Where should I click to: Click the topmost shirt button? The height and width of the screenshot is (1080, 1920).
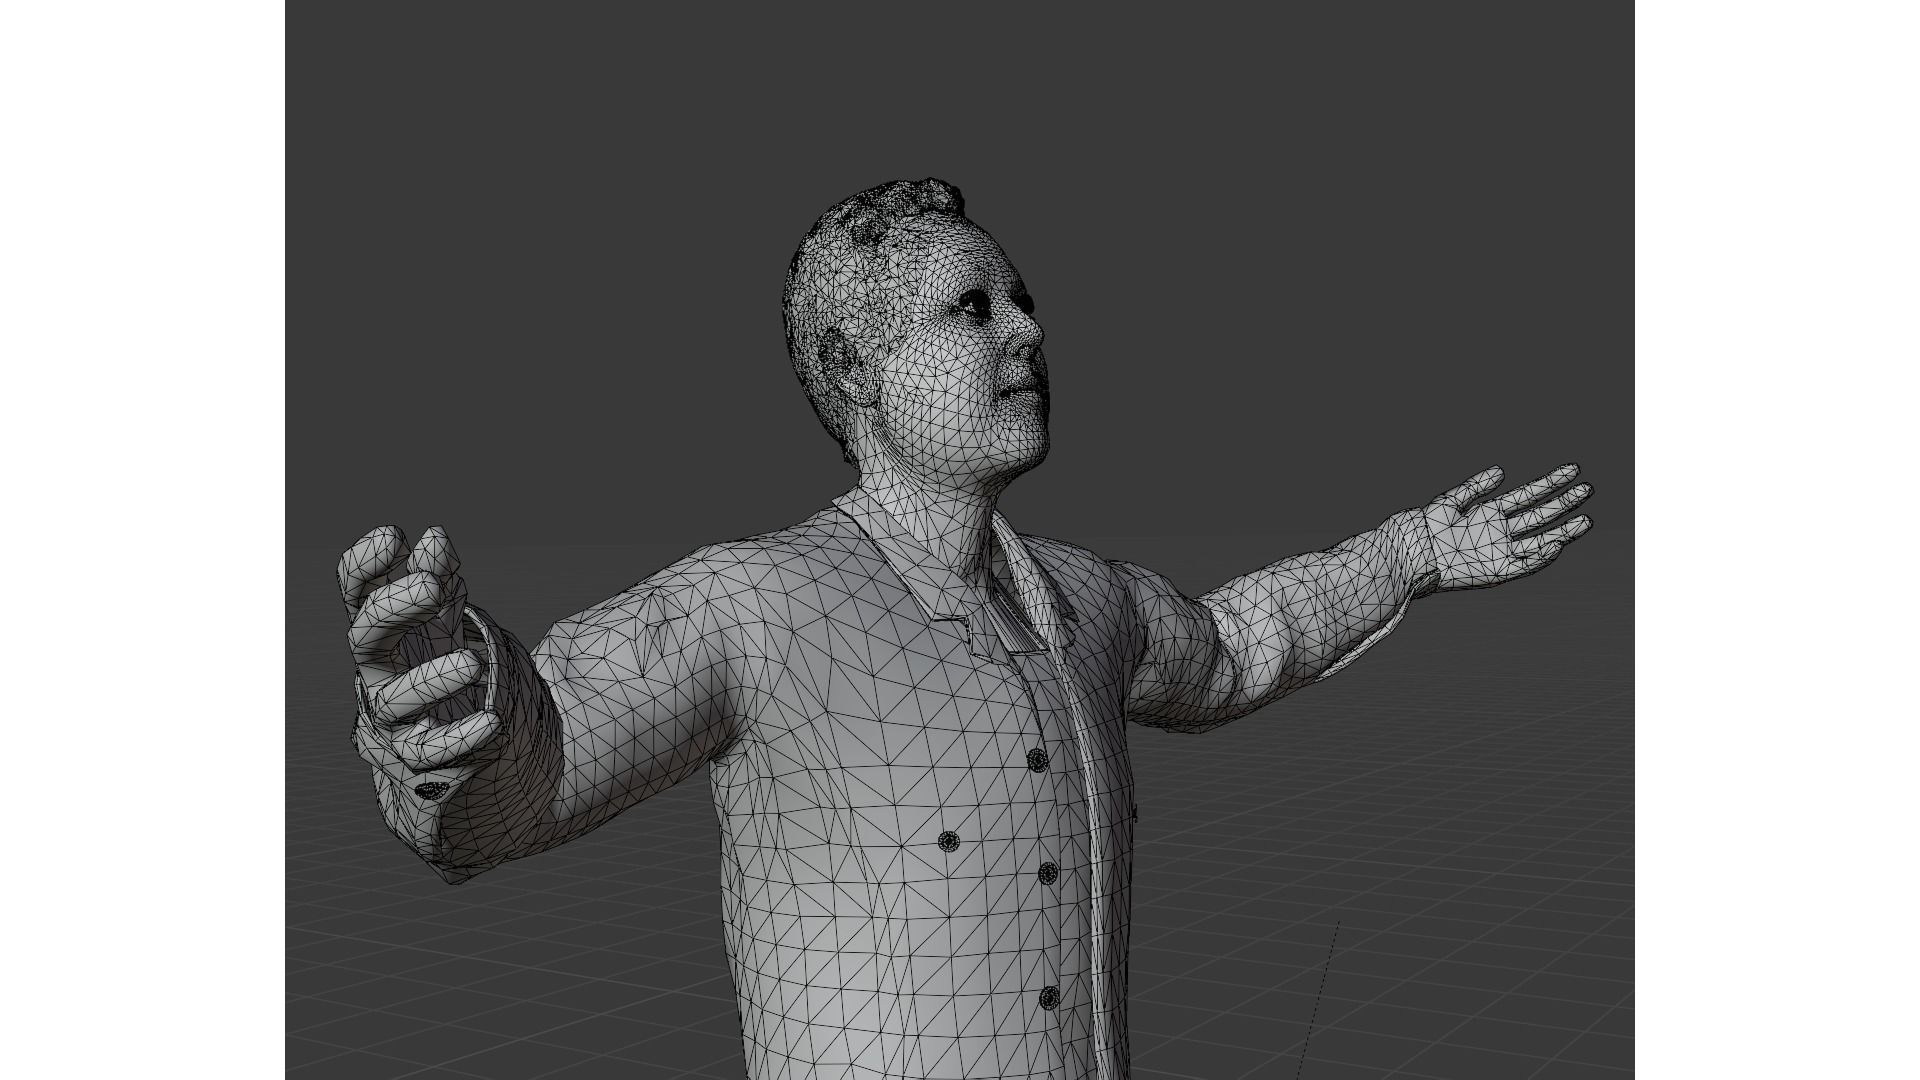pos(1037,761)
